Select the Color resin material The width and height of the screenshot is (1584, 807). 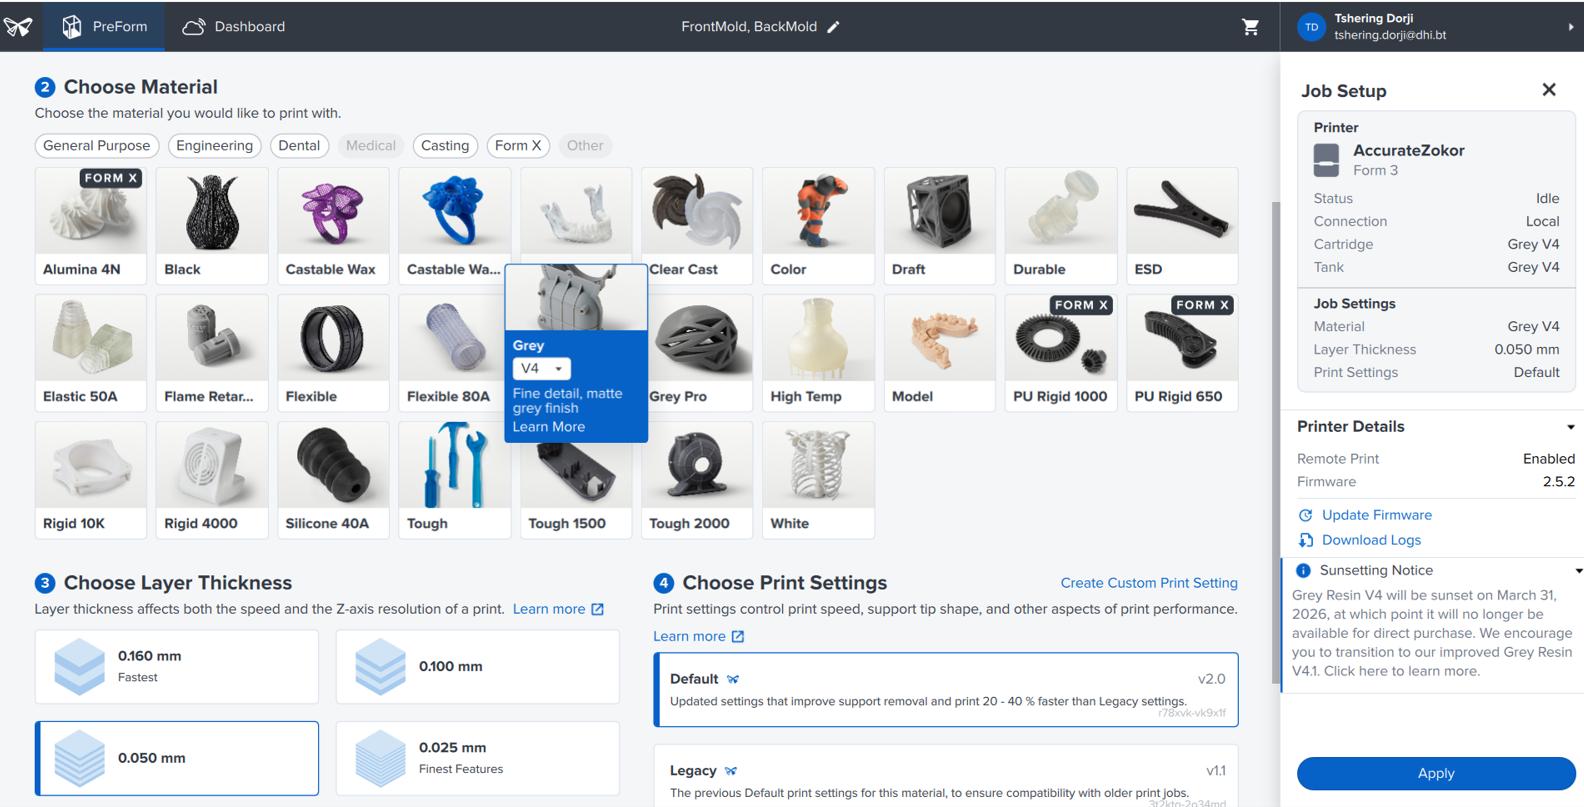click(x=818, y=226)
